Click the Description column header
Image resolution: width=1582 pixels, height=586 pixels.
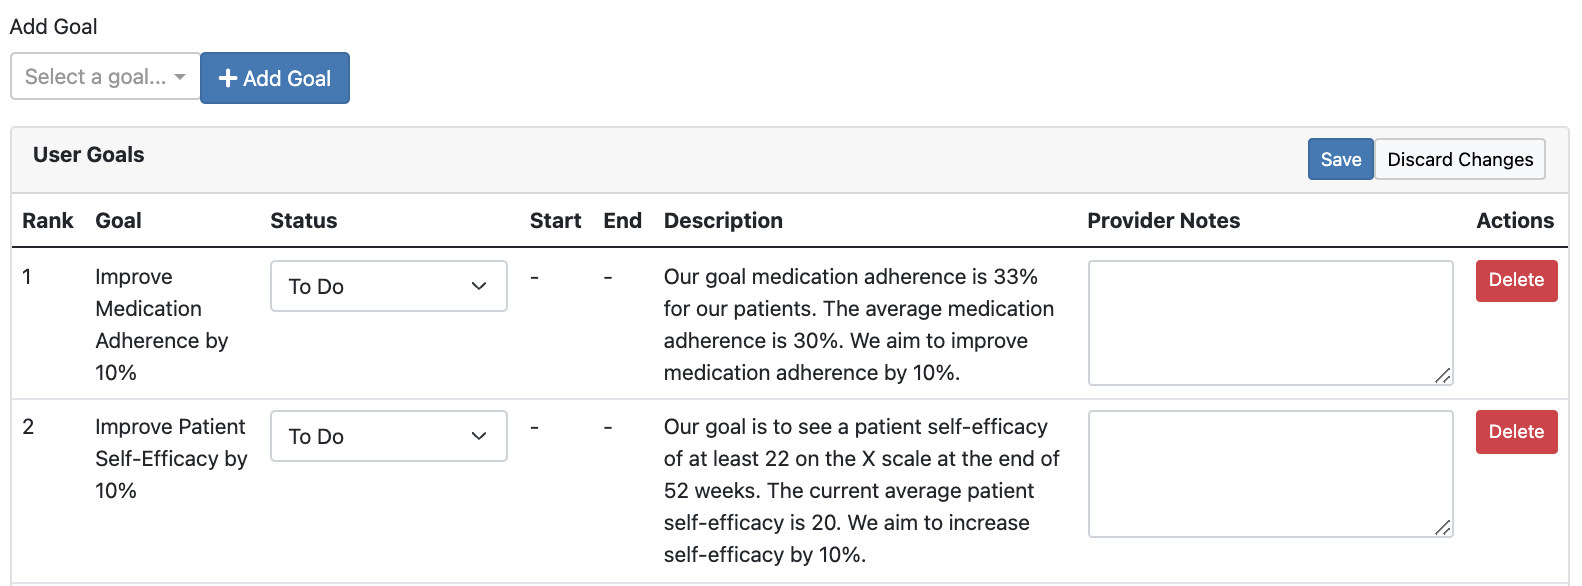(723, 221)
